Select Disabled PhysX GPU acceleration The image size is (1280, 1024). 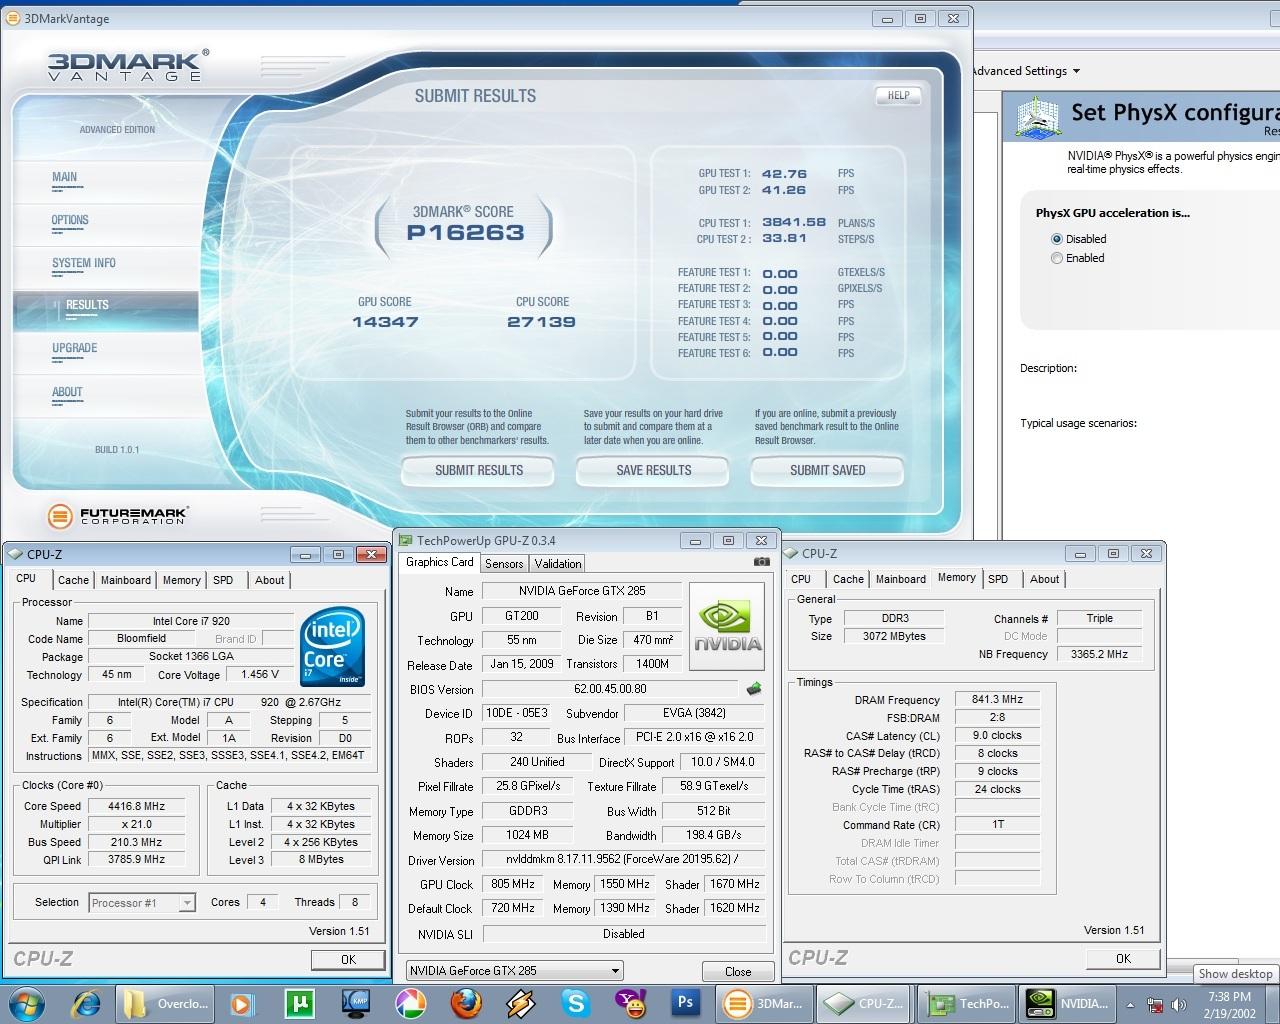(x=1057, y=239)
